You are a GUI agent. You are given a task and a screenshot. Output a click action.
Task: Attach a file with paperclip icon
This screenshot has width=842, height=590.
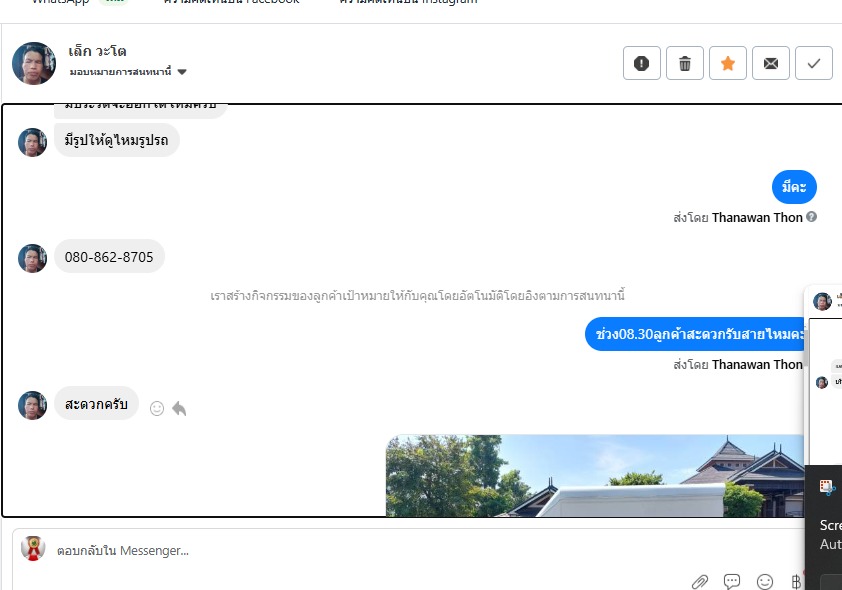pos(700,581)
